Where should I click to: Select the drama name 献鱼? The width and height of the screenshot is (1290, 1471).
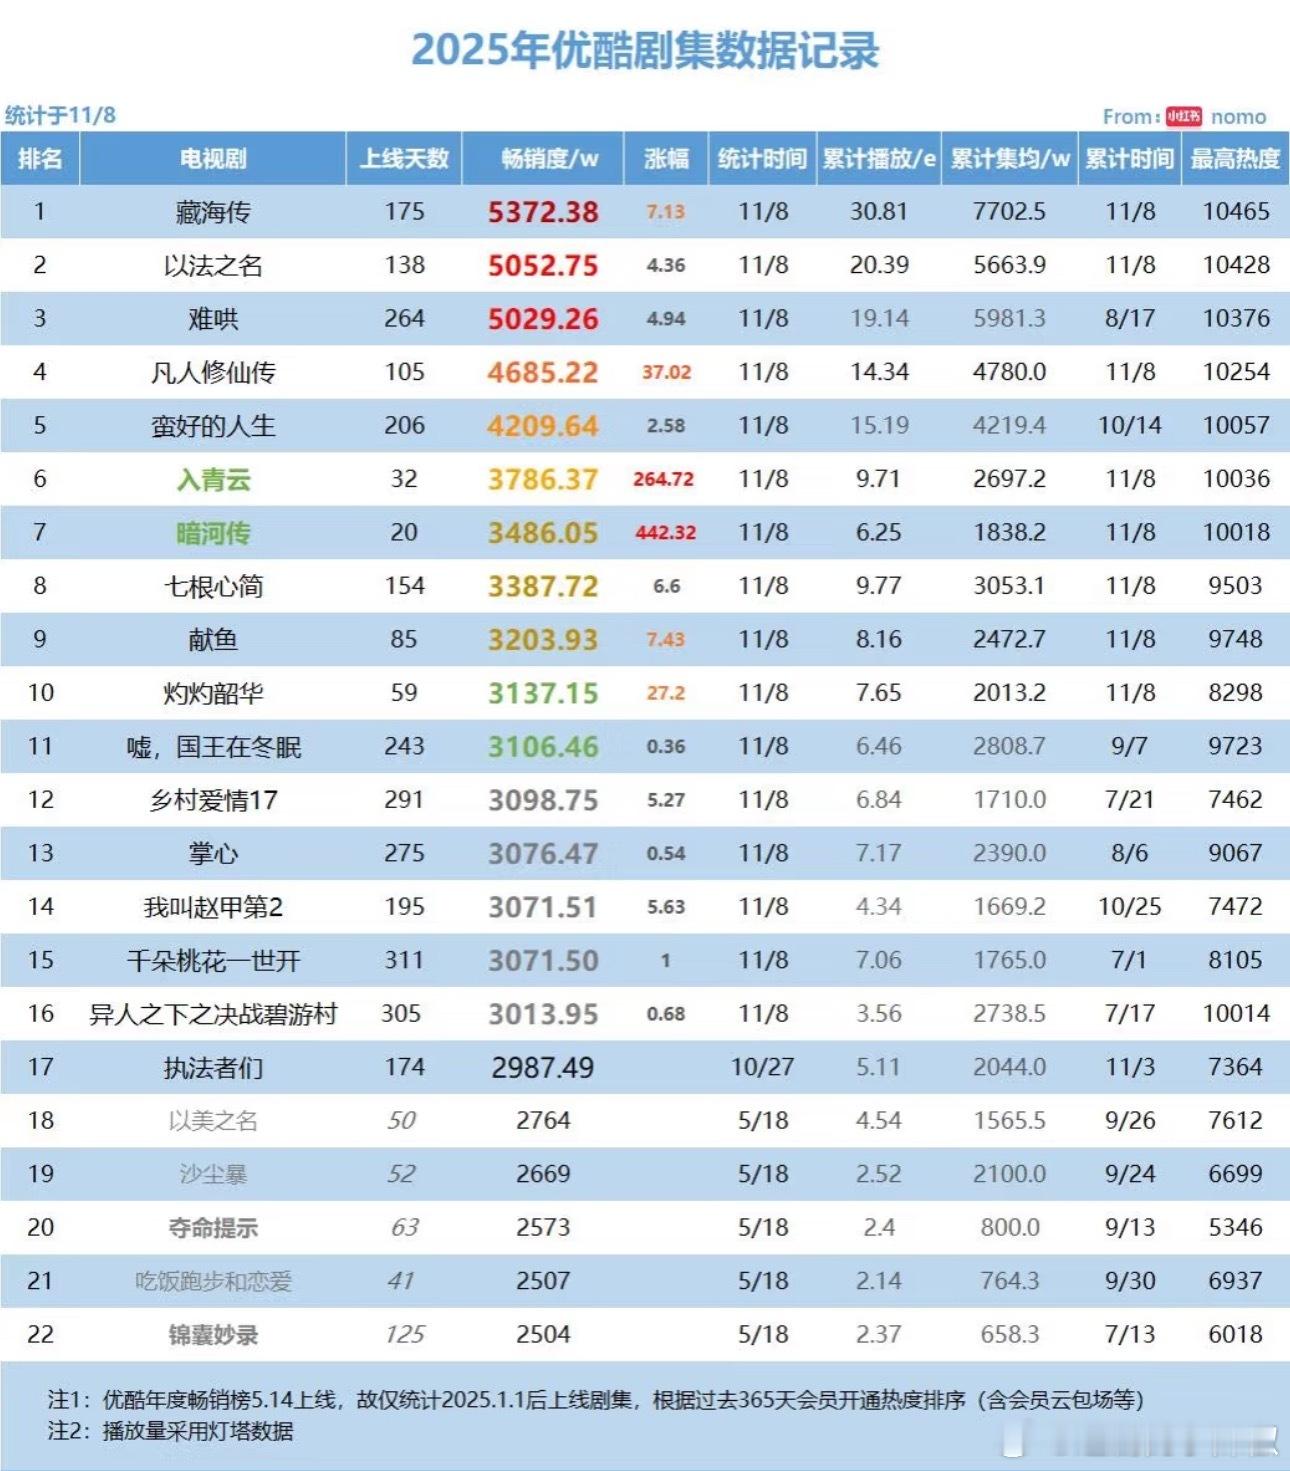tap(213, 640)
